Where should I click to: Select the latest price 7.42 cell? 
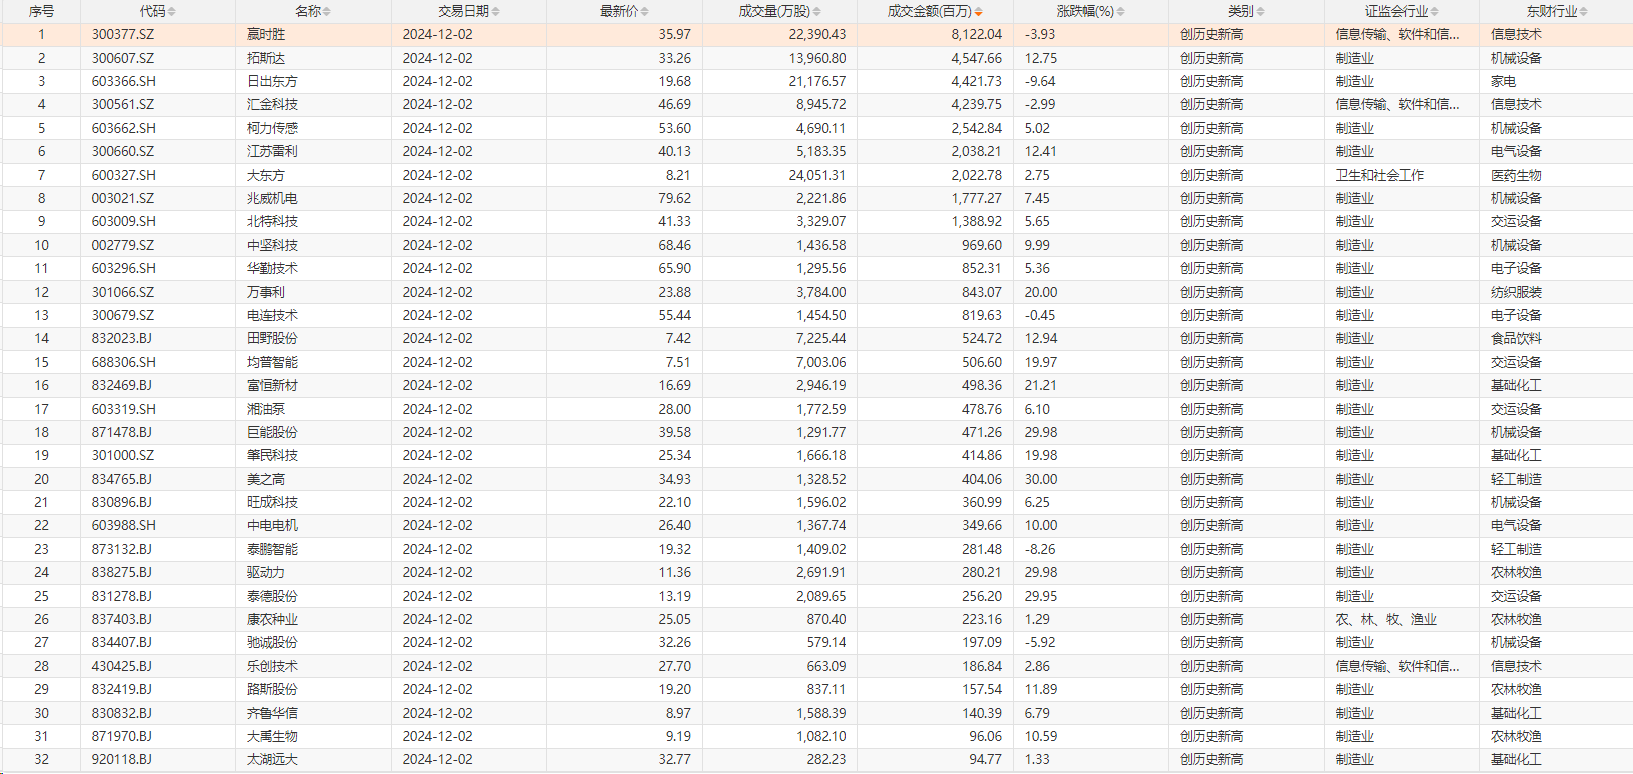point(678,338)
